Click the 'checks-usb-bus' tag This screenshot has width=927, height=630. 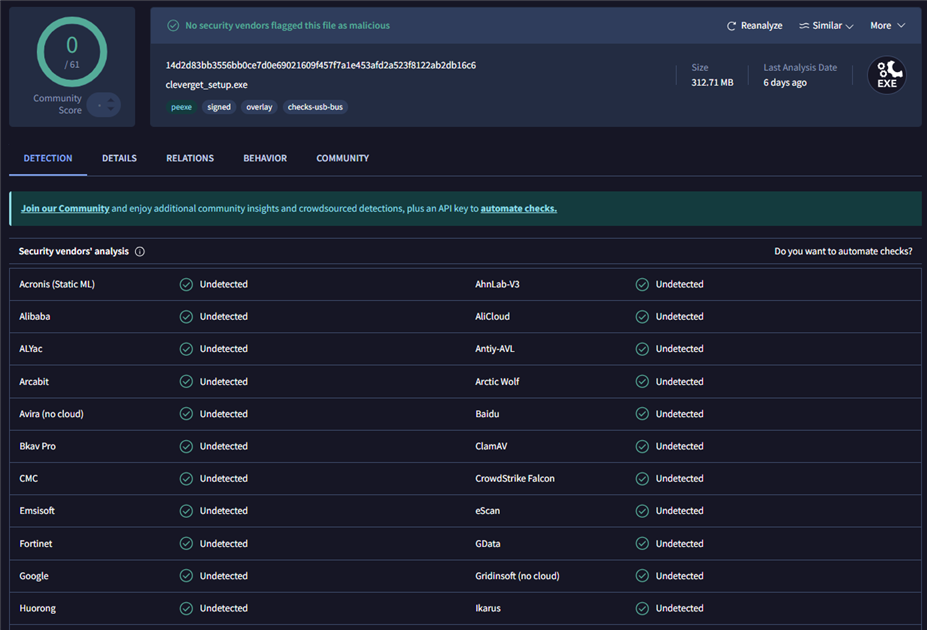[315, 108]
